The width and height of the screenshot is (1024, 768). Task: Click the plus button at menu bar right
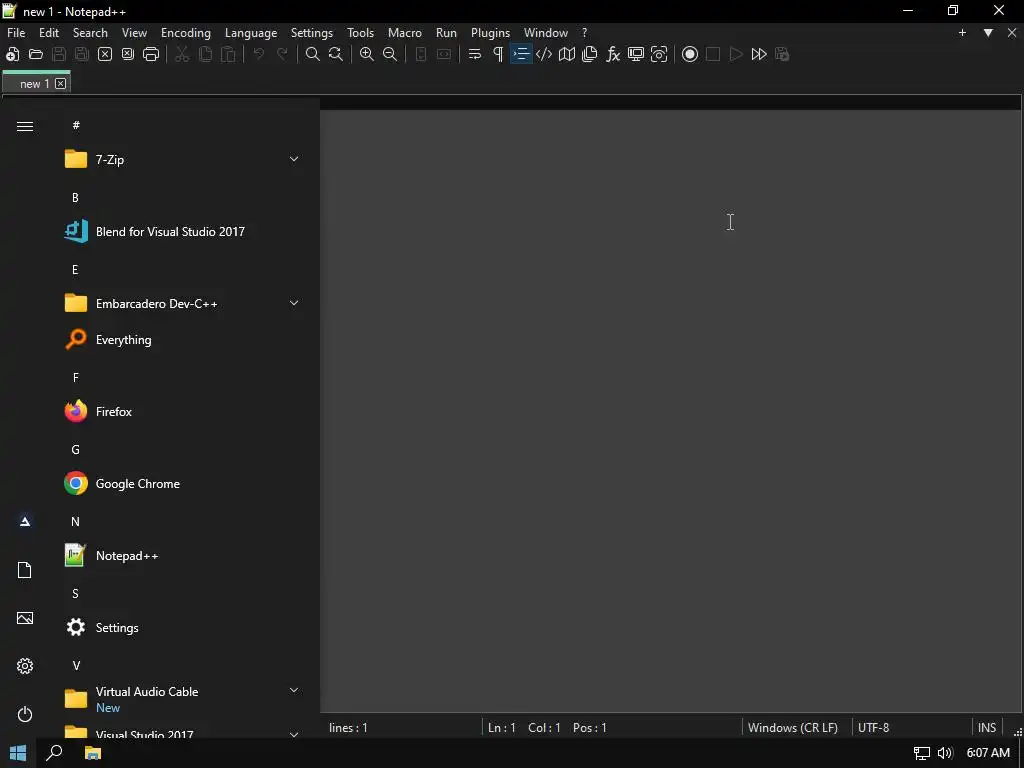coord(962,33)
